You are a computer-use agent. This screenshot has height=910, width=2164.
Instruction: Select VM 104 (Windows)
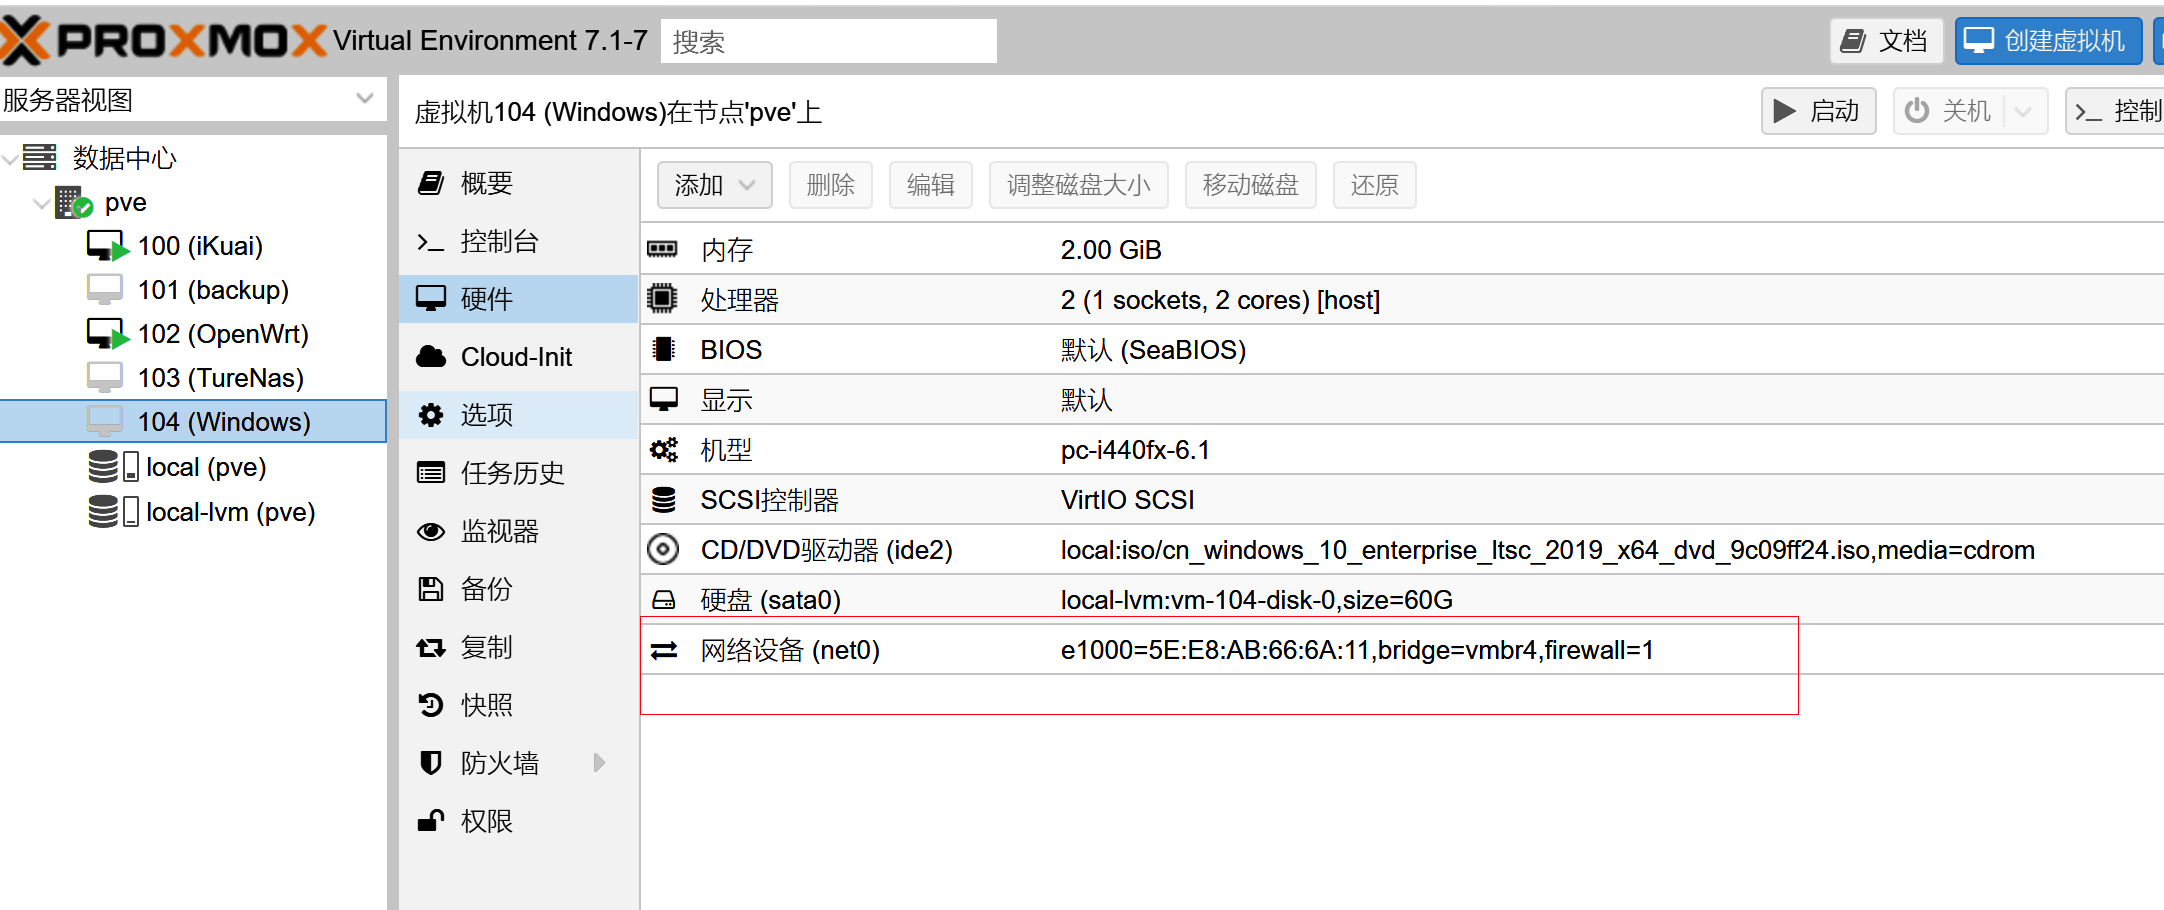[193, 421]
